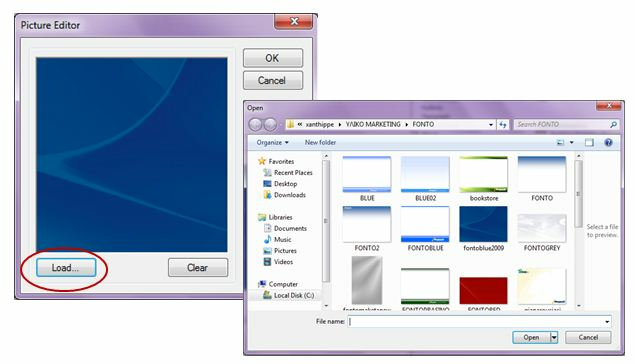The height and width of the screenshot is (364, 635).
Task: Refresh the FONTO folder view
Action: coord(503,125)
